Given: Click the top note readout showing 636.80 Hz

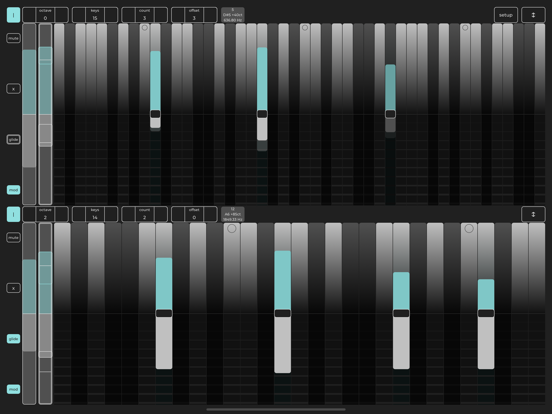Looking at the screenshot, I should point(233,15).
